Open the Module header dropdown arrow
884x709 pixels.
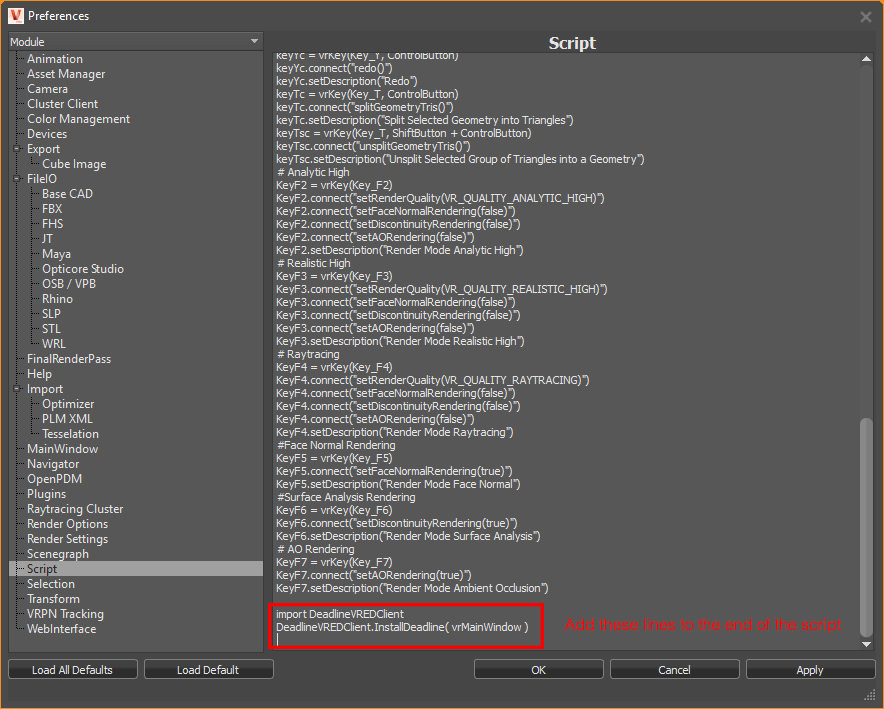tap(256, 42)
